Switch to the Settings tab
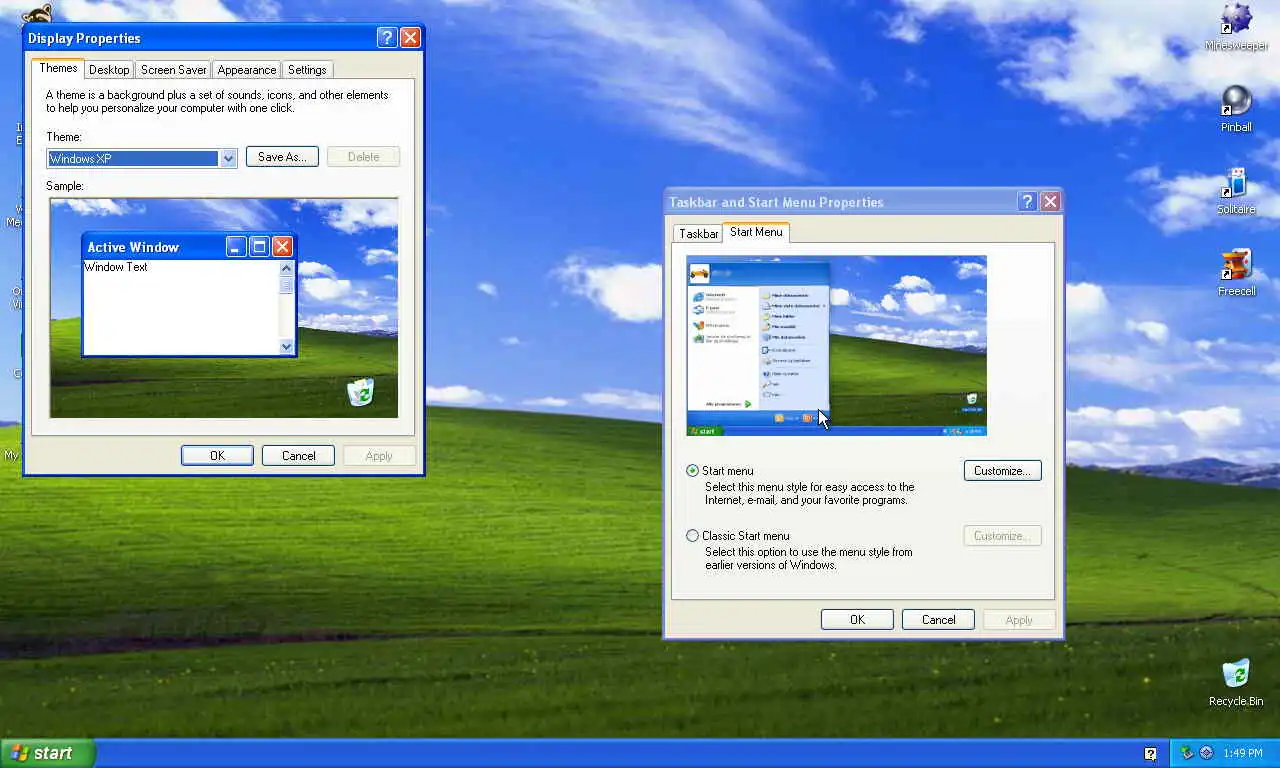 (307, 70)
